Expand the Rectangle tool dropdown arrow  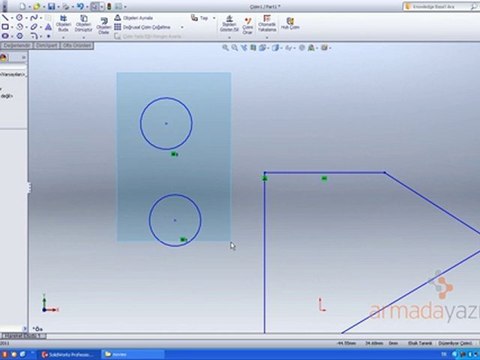click(x=12, y=27)
